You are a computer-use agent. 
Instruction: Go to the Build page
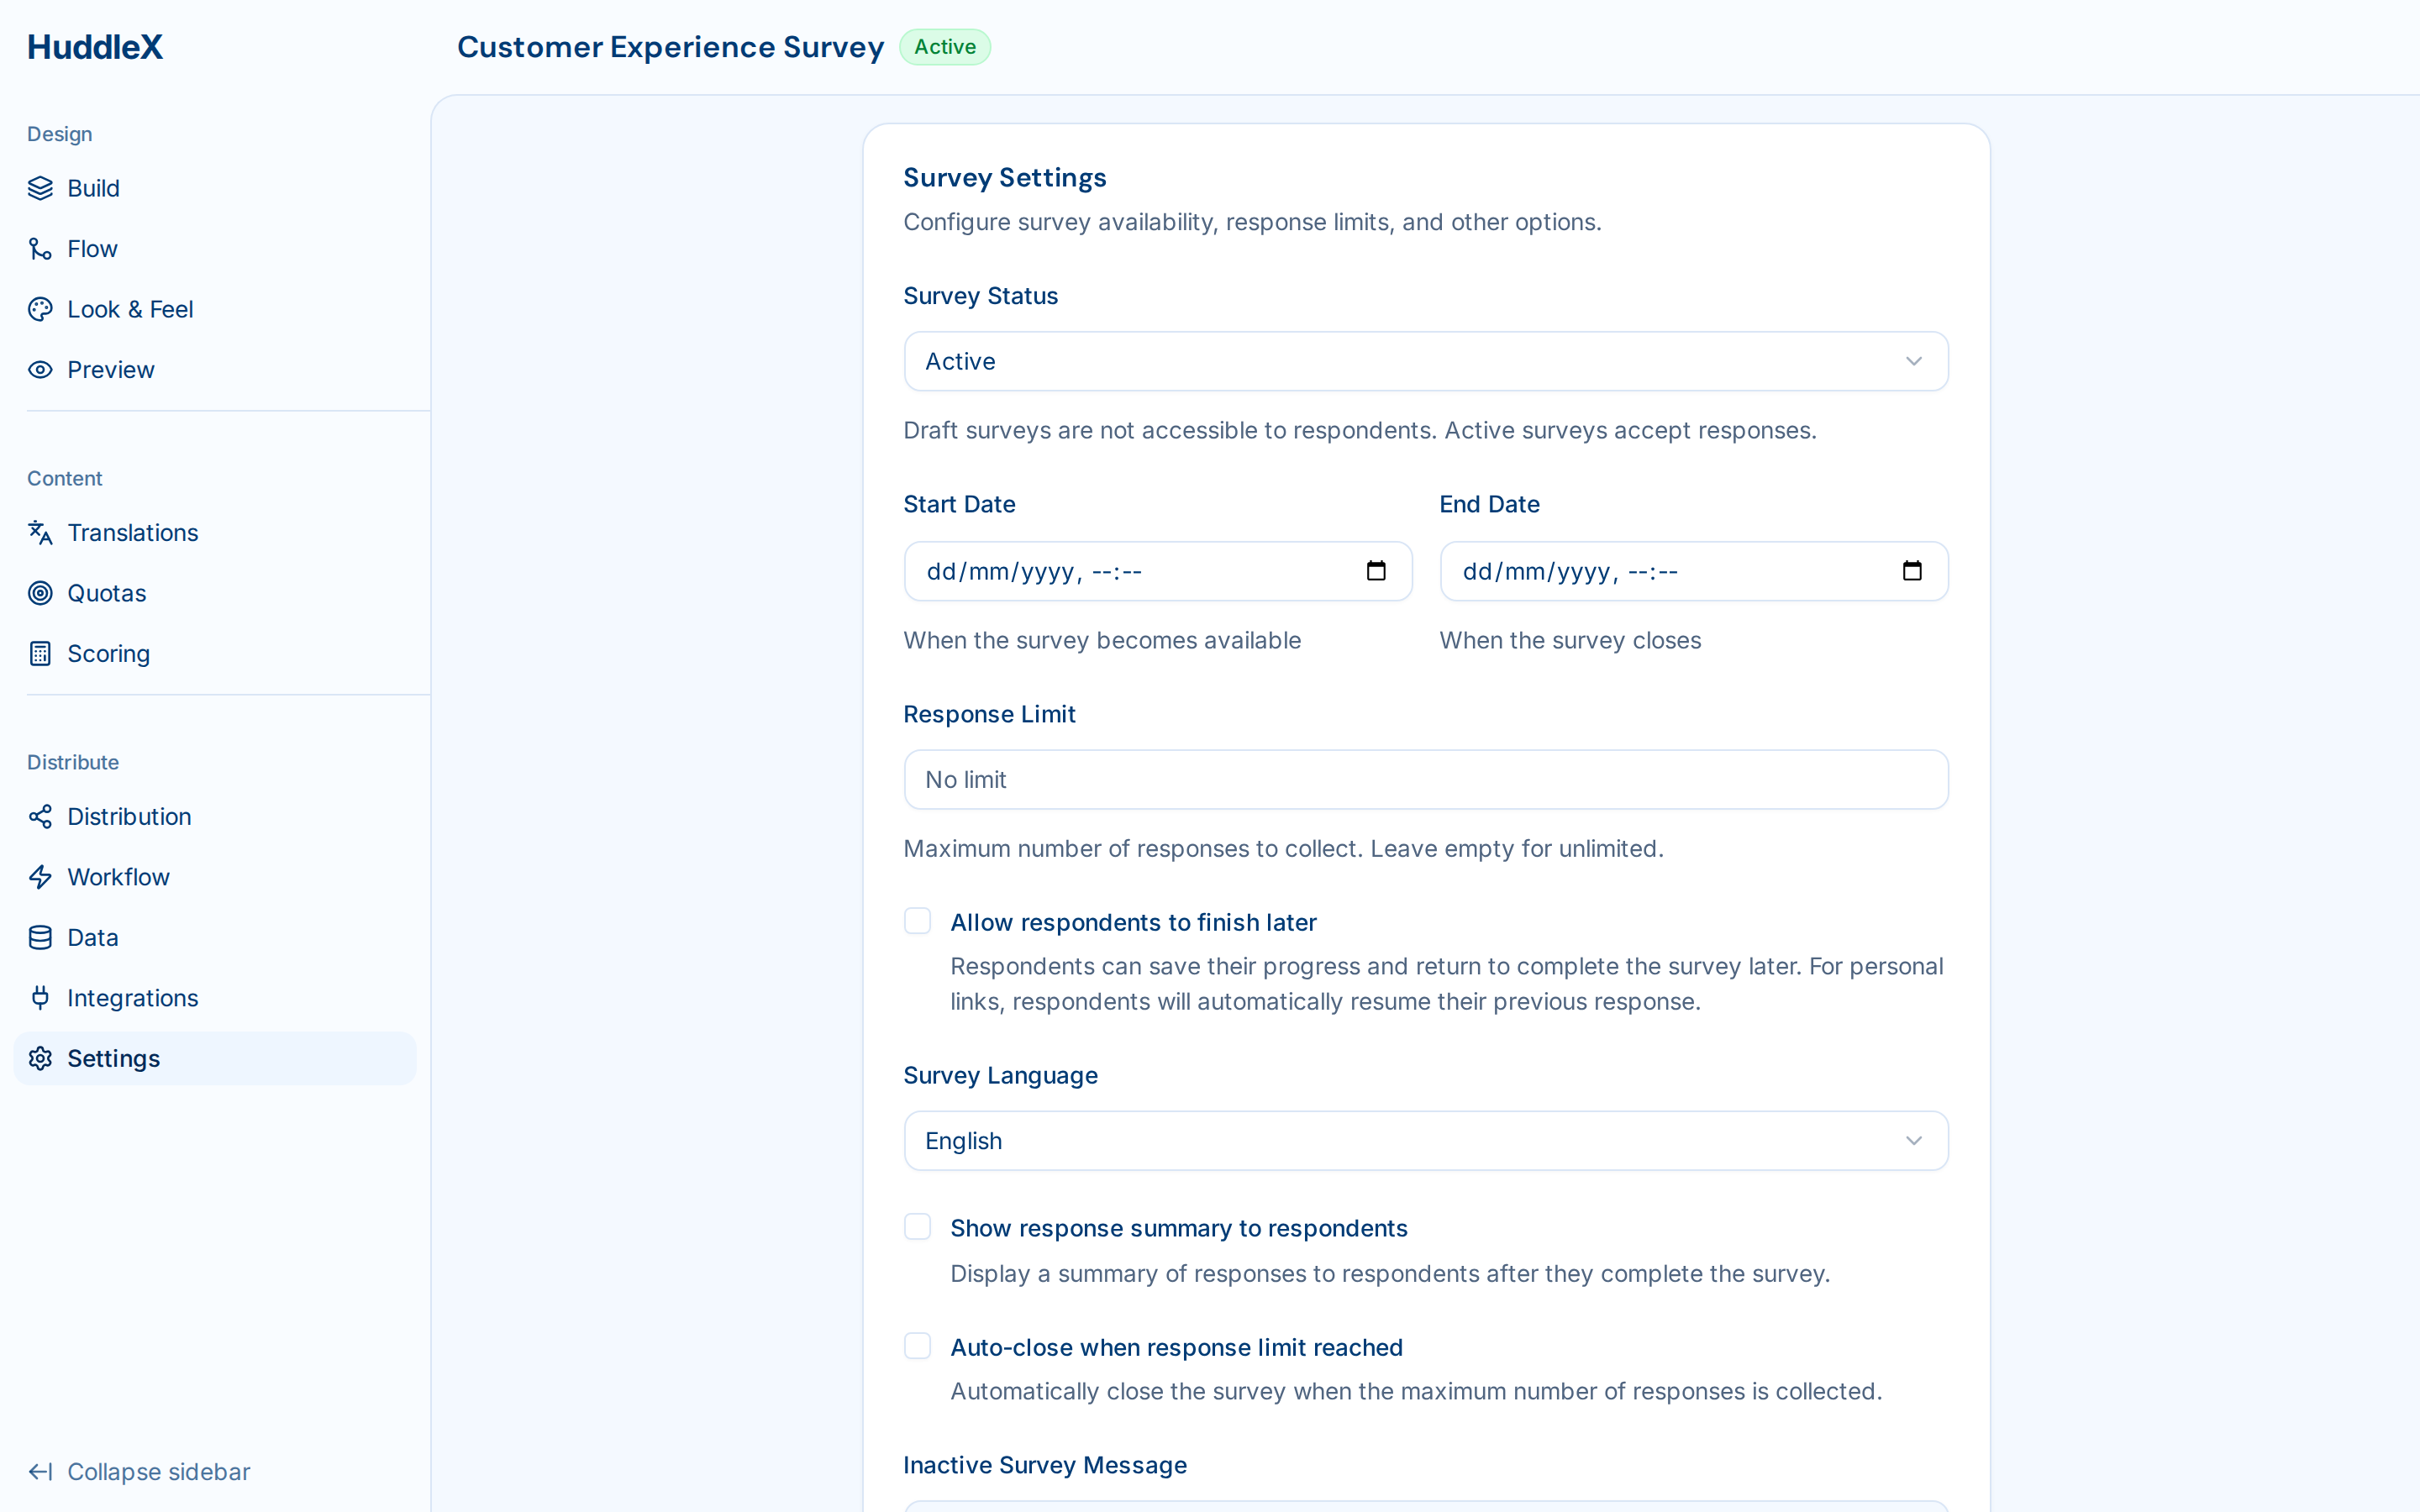tap(215, 188)
